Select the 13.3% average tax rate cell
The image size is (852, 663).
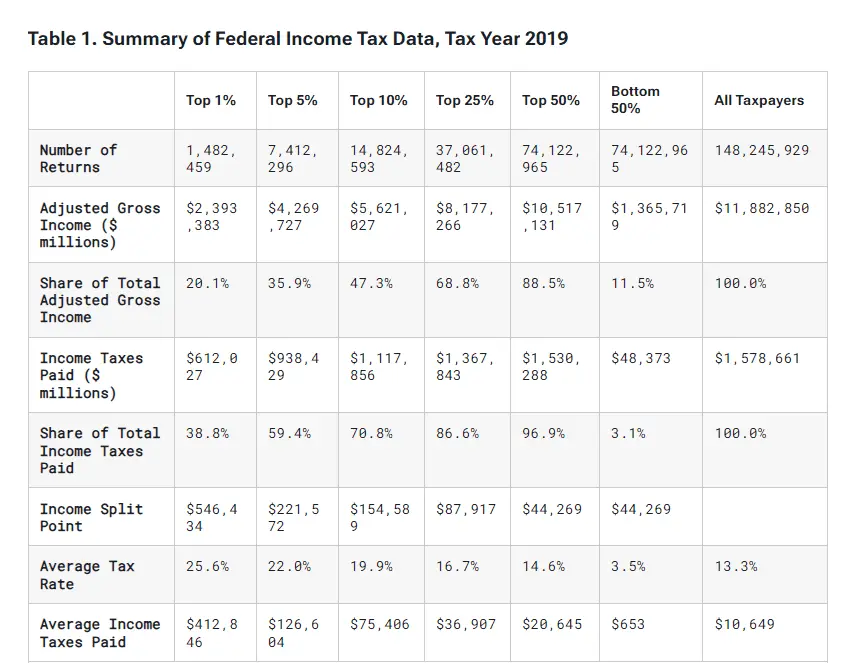735,566
